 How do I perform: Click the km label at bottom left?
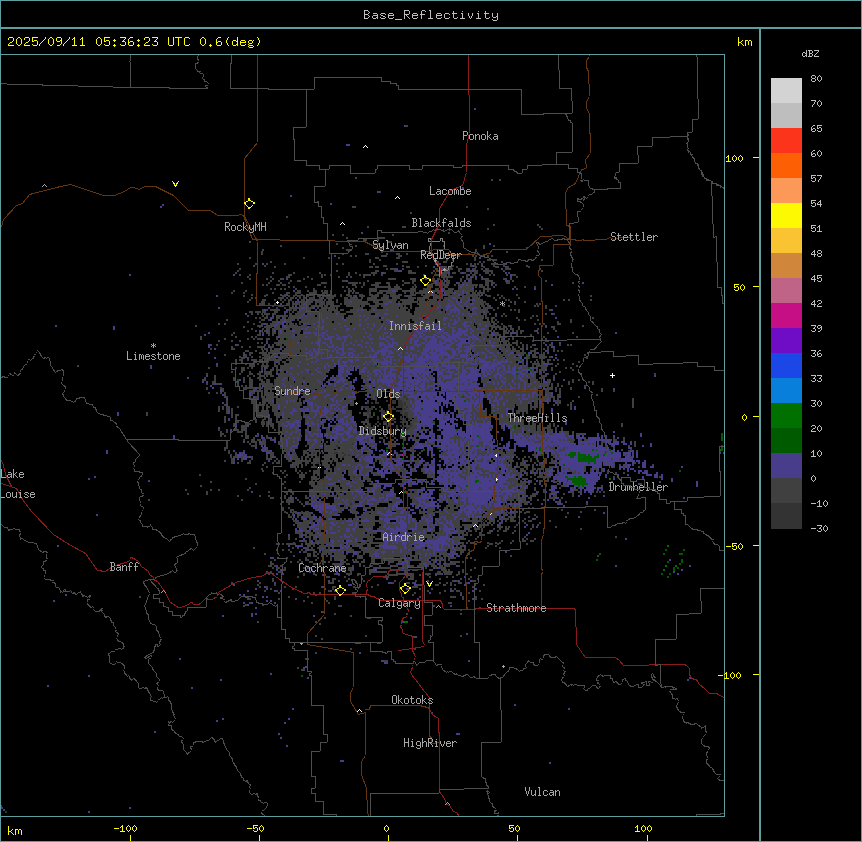pyautogui.click(x=15, y=830)
